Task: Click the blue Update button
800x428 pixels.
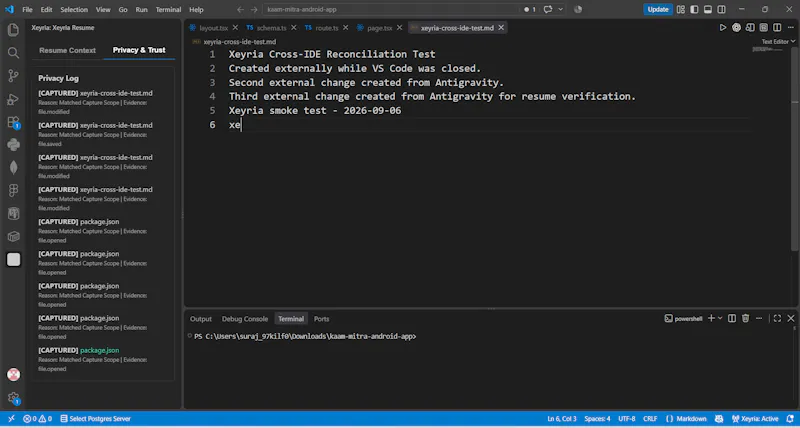Action: click(x=658, y=9)
